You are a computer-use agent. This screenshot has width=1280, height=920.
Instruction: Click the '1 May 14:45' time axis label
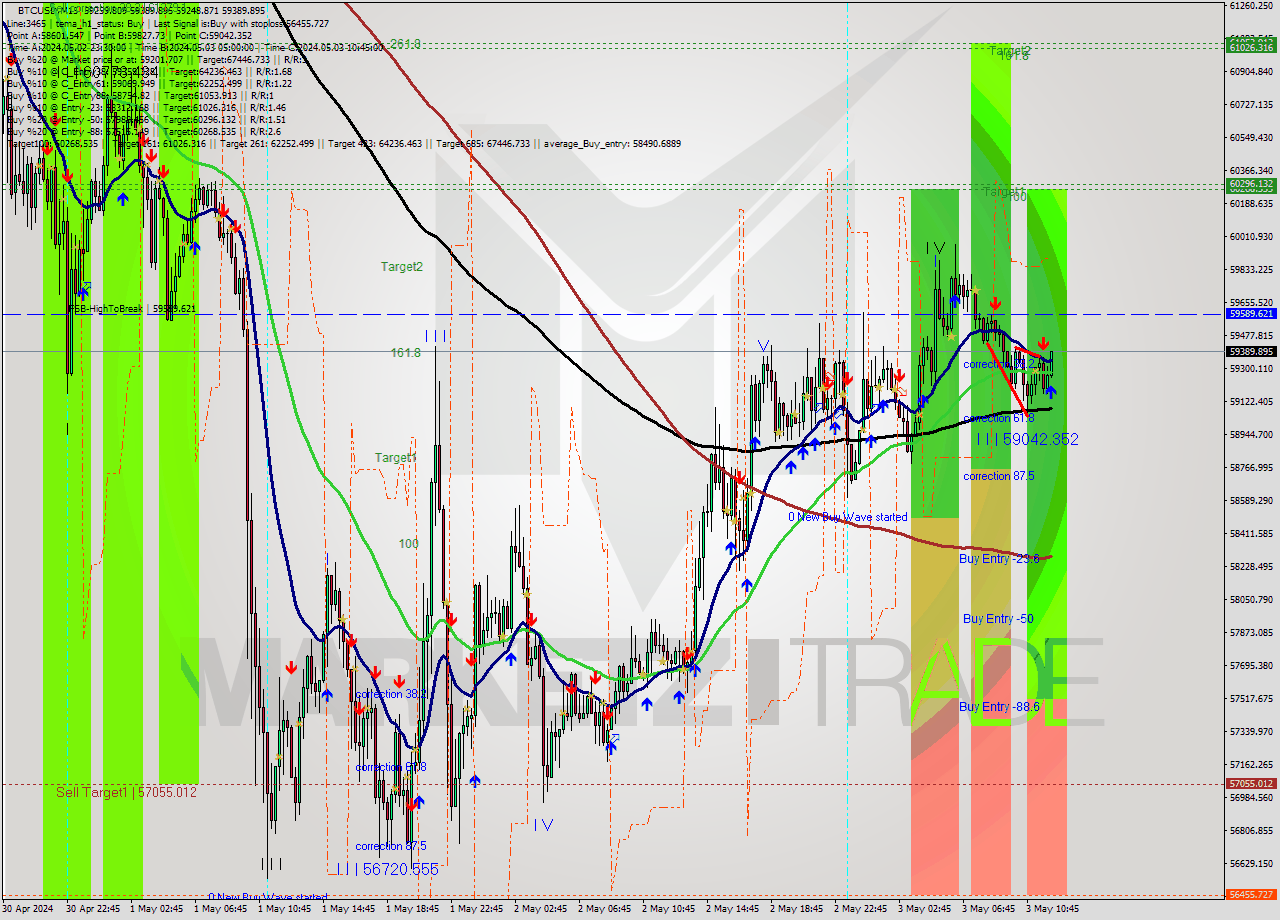click(x=349, y=909)
